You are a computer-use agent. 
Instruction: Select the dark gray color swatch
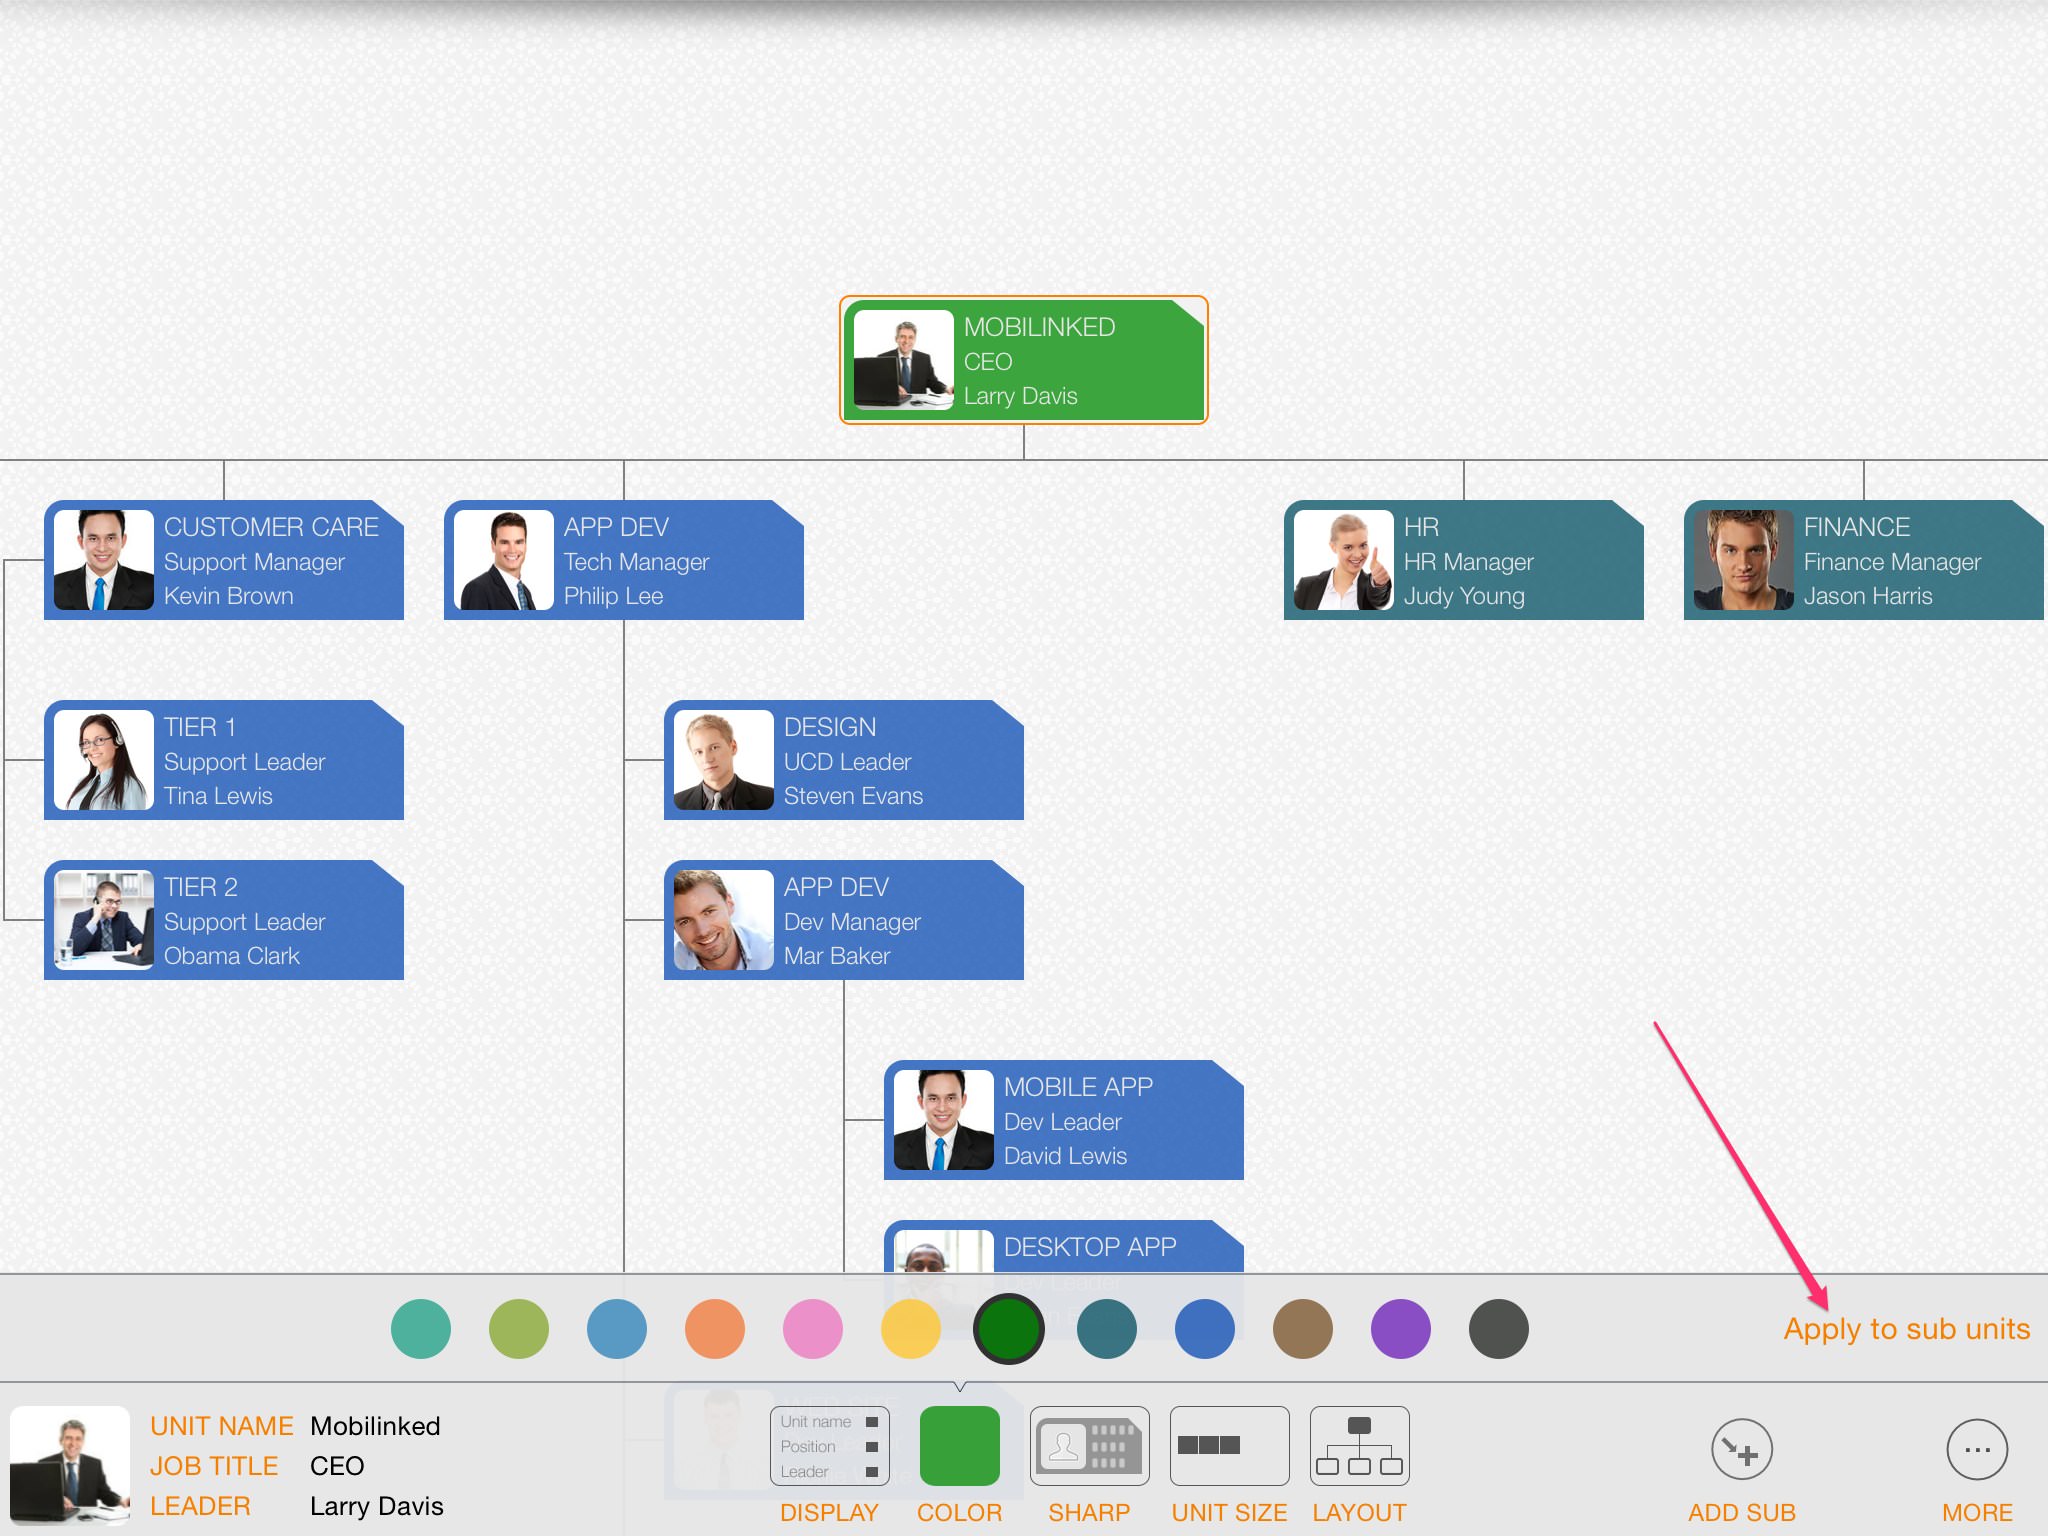pos(1498,1329)
